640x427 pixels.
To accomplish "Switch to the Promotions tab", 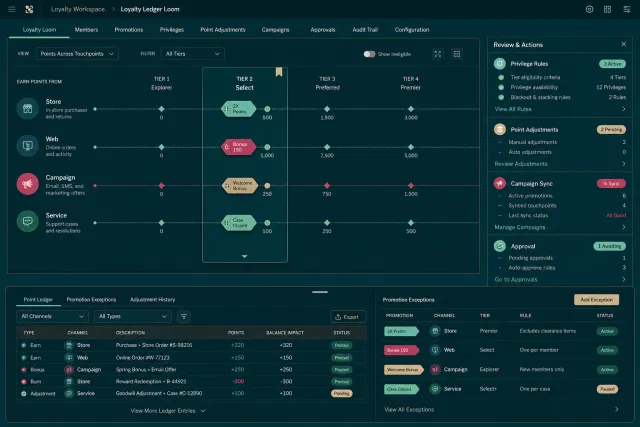I will (129, 30).
